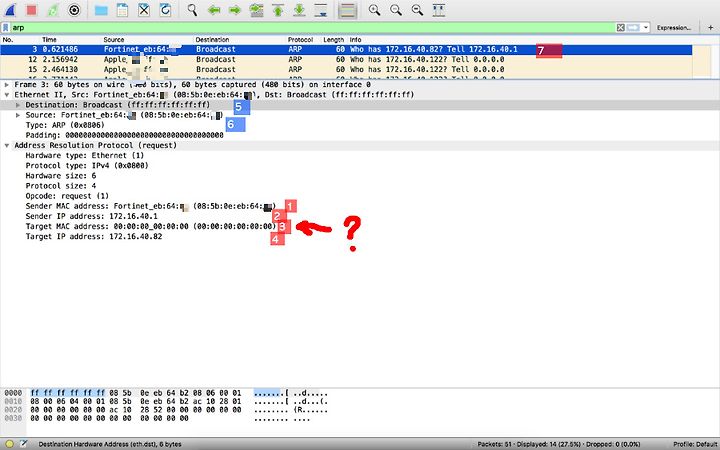720x450 pixels.
Task: Select packet 3 from Fortinet
Action: tap(346, 50)
